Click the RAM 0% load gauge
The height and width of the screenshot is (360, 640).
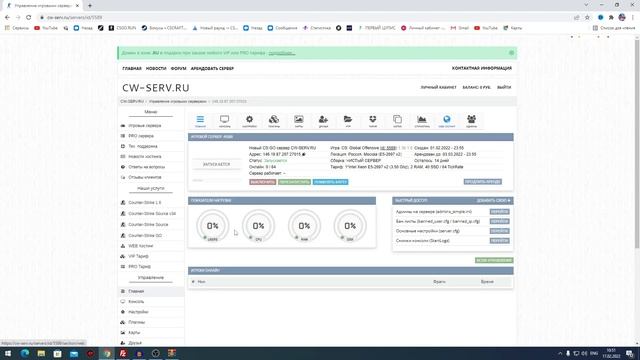[304, 226]
